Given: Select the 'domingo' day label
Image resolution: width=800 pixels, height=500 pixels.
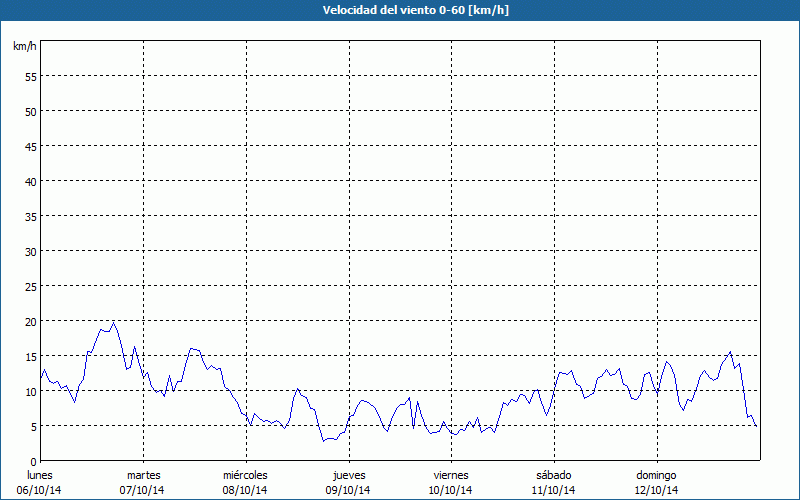Looking at the screenshot, I should (657, 475).
